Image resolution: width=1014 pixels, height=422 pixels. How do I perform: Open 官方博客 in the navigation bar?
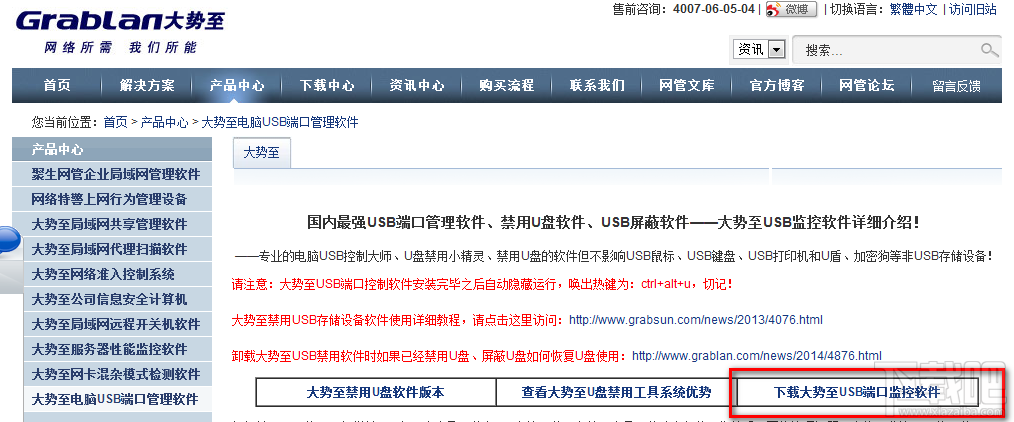777,85
